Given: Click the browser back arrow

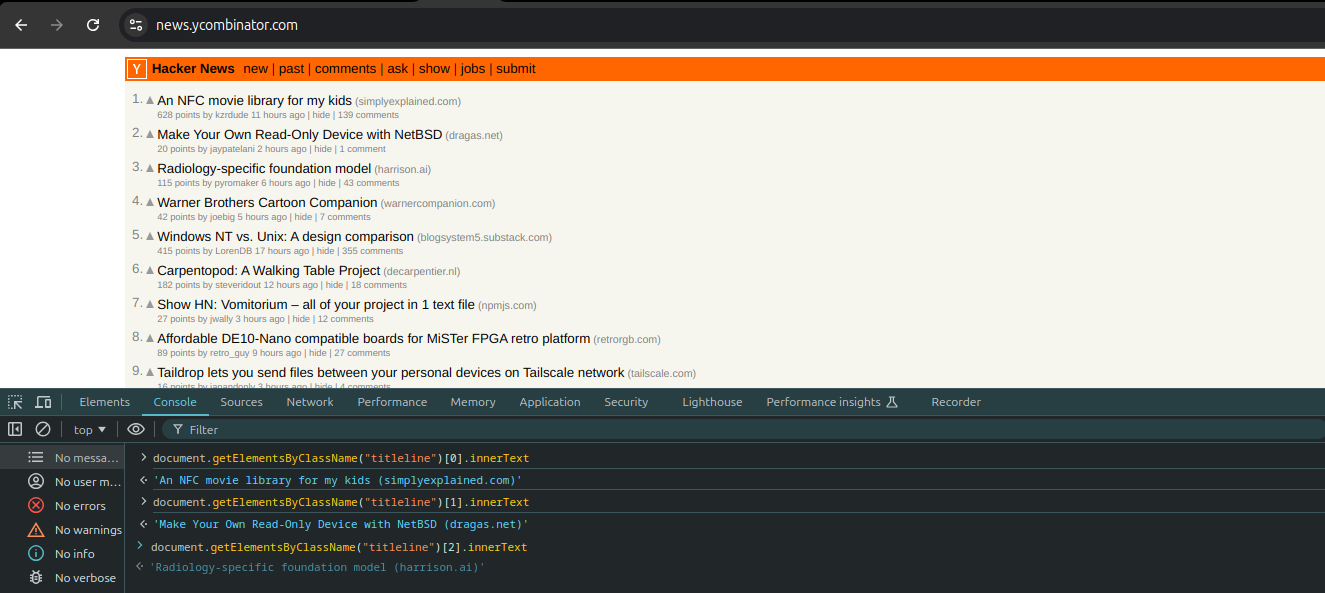Looking at the screenshot, I should tap(21, 25).
